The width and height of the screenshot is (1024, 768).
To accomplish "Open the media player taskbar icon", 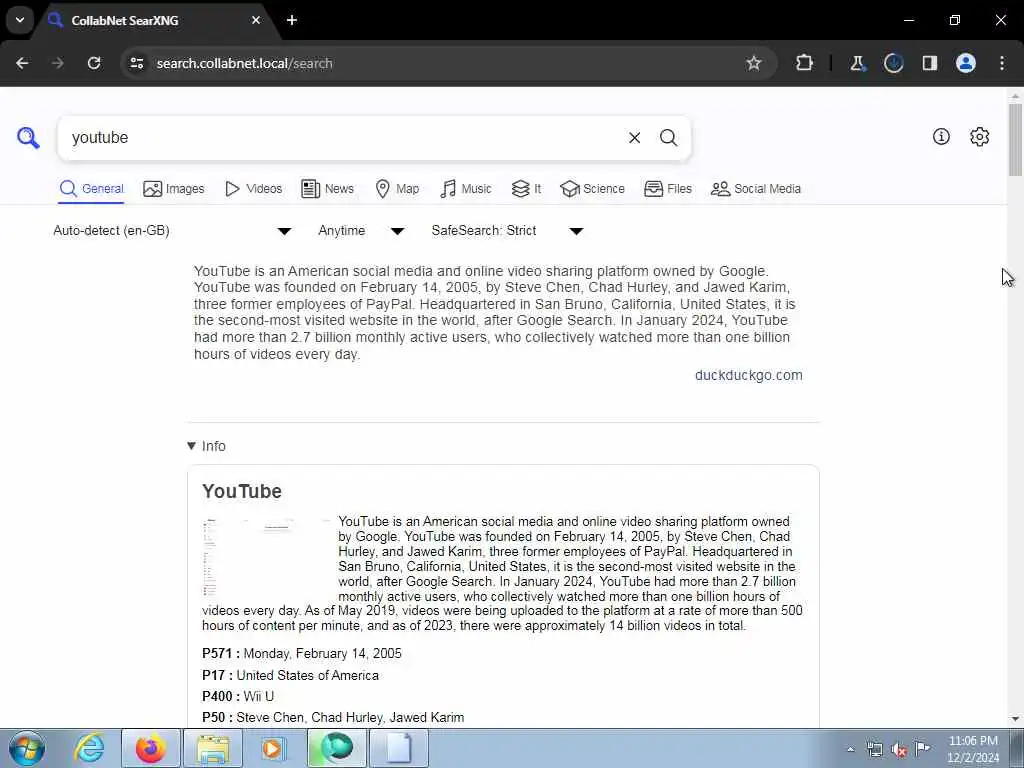I will pyautogui.click(x=273, y=748).
